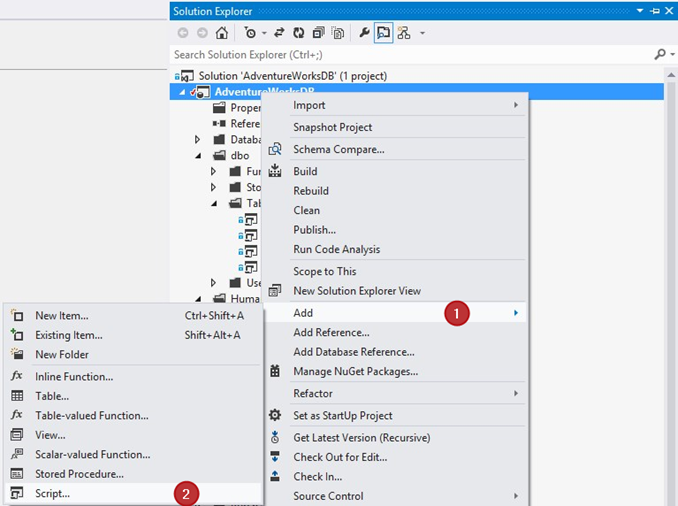Click the Back navigation arrow in Solution Explorer
Image resolution: width=678 pixels, height=506 pixels.
[x=183, y=33]
